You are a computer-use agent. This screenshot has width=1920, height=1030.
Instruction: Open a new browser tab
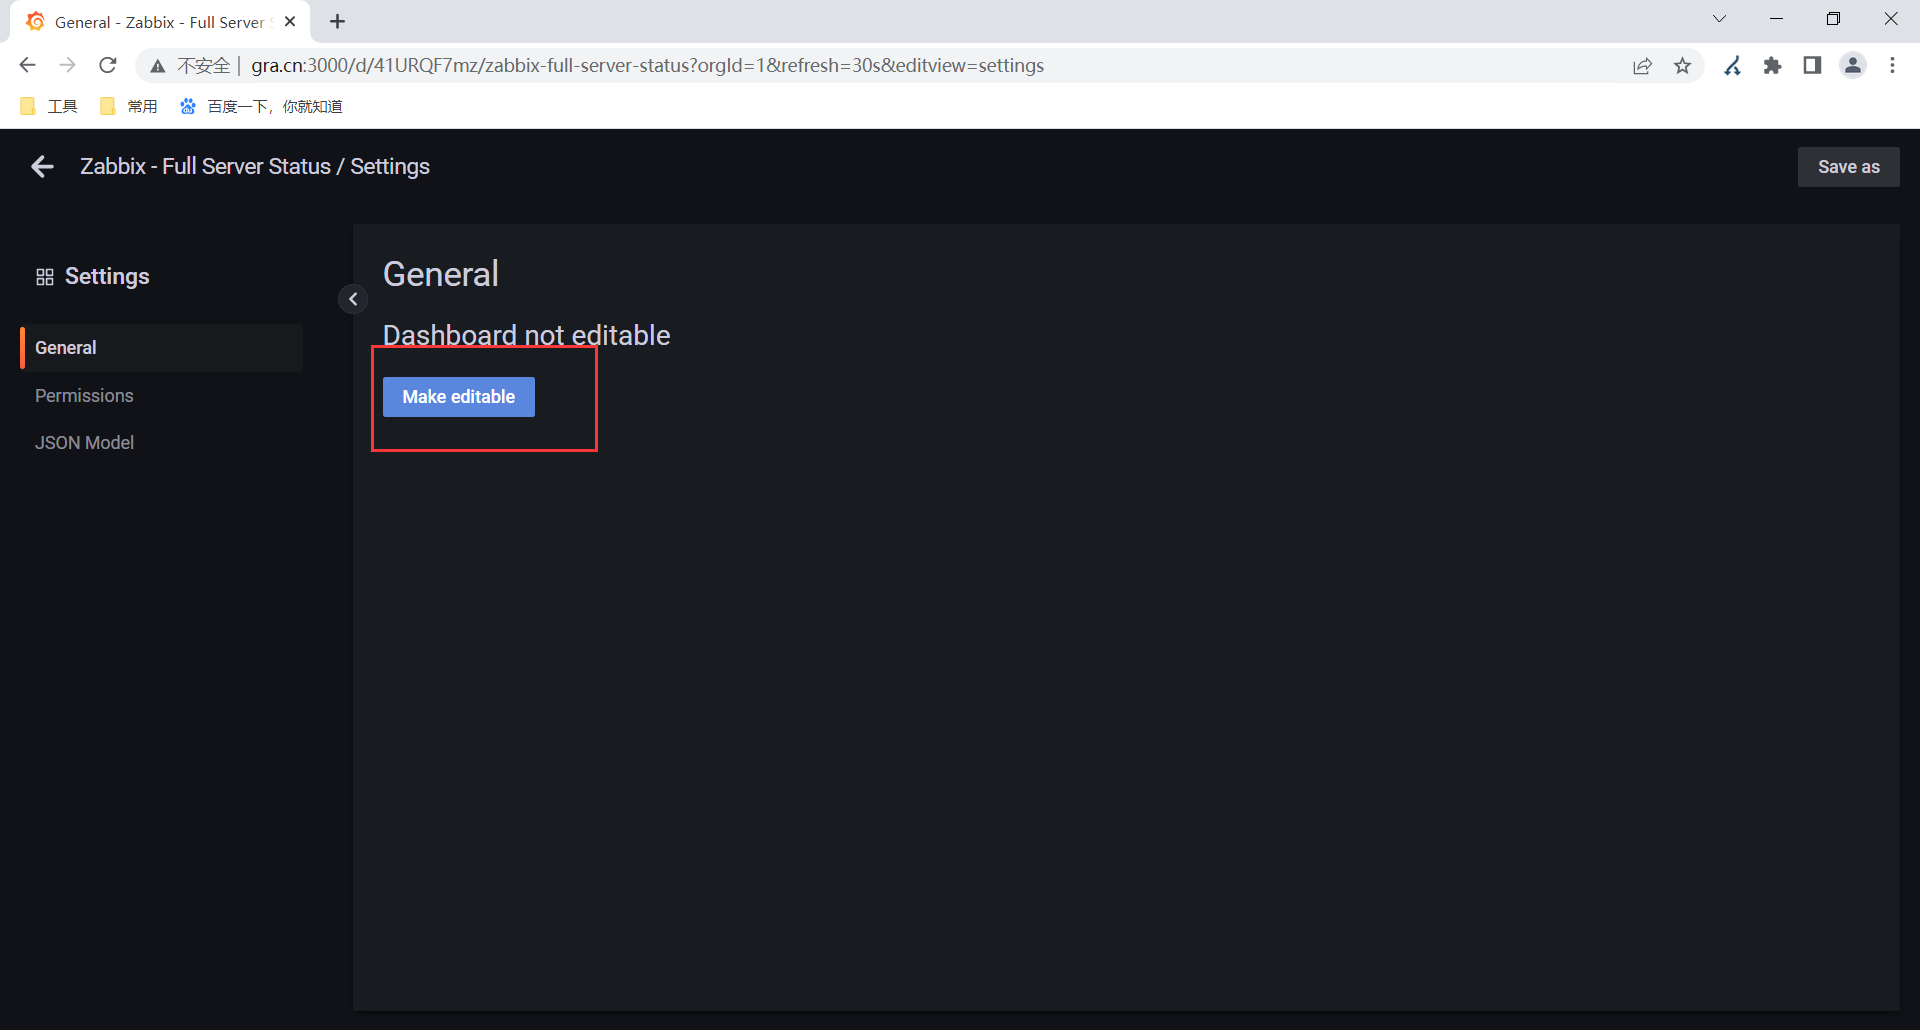coord(338,21)
